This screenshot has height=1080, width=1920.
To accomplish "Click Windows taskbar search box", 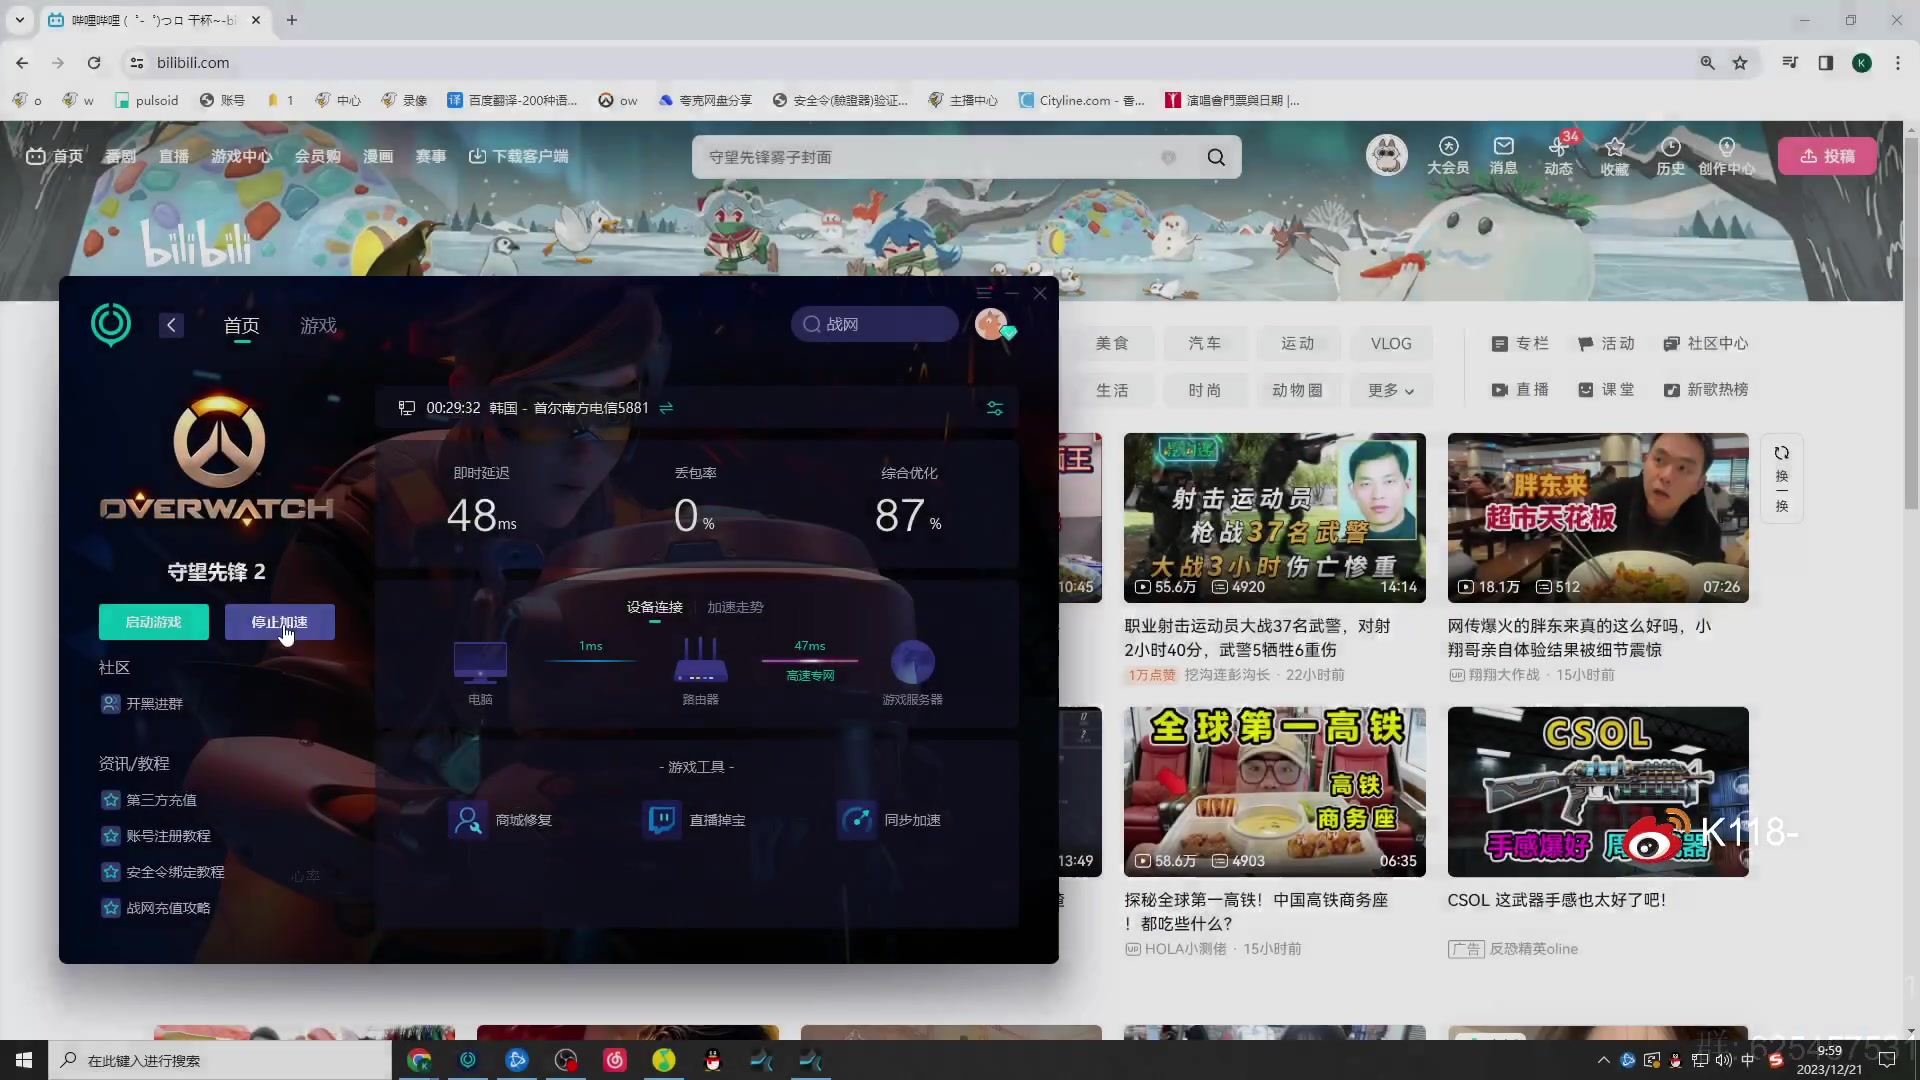I will point(220,1060).
